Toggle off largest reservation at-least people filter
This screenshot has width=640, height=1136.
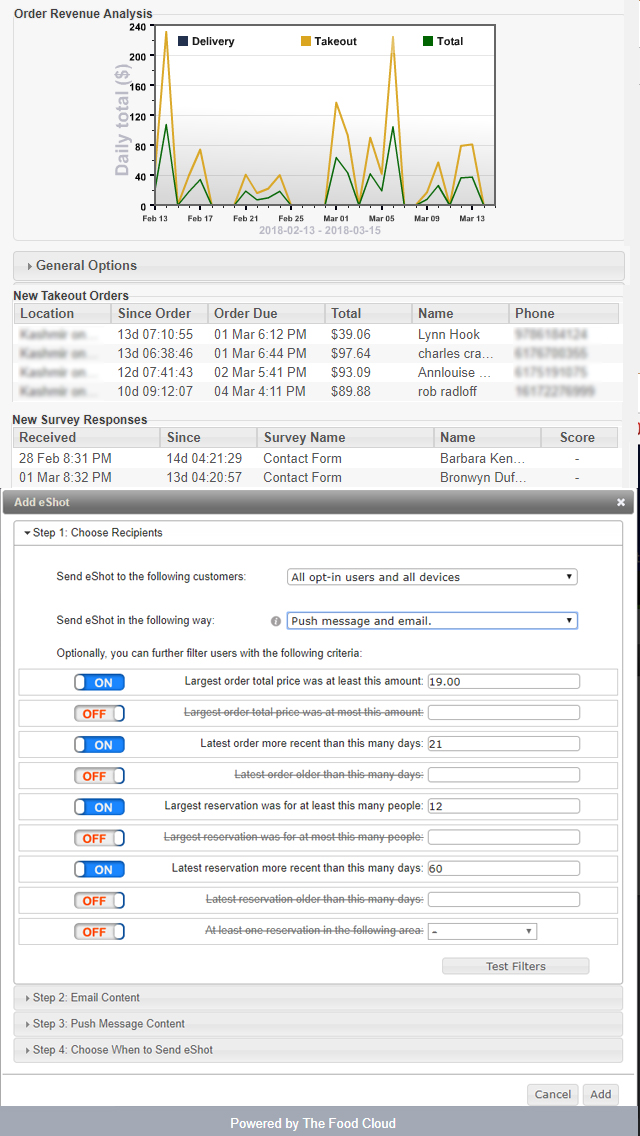99,807
